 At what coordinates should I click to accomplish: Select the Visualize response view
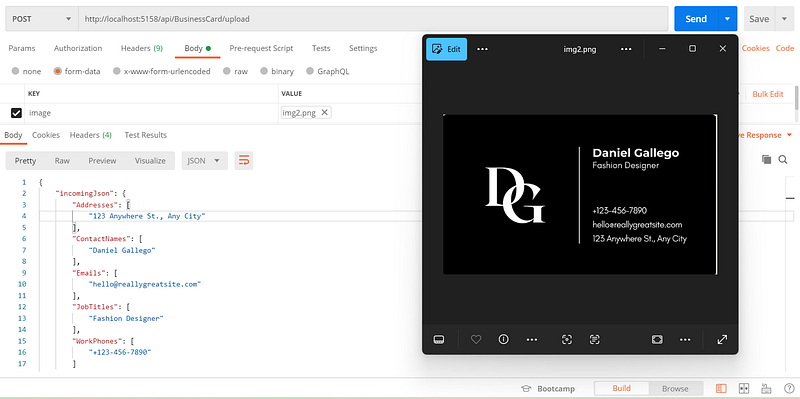click(x=150, y=161)
